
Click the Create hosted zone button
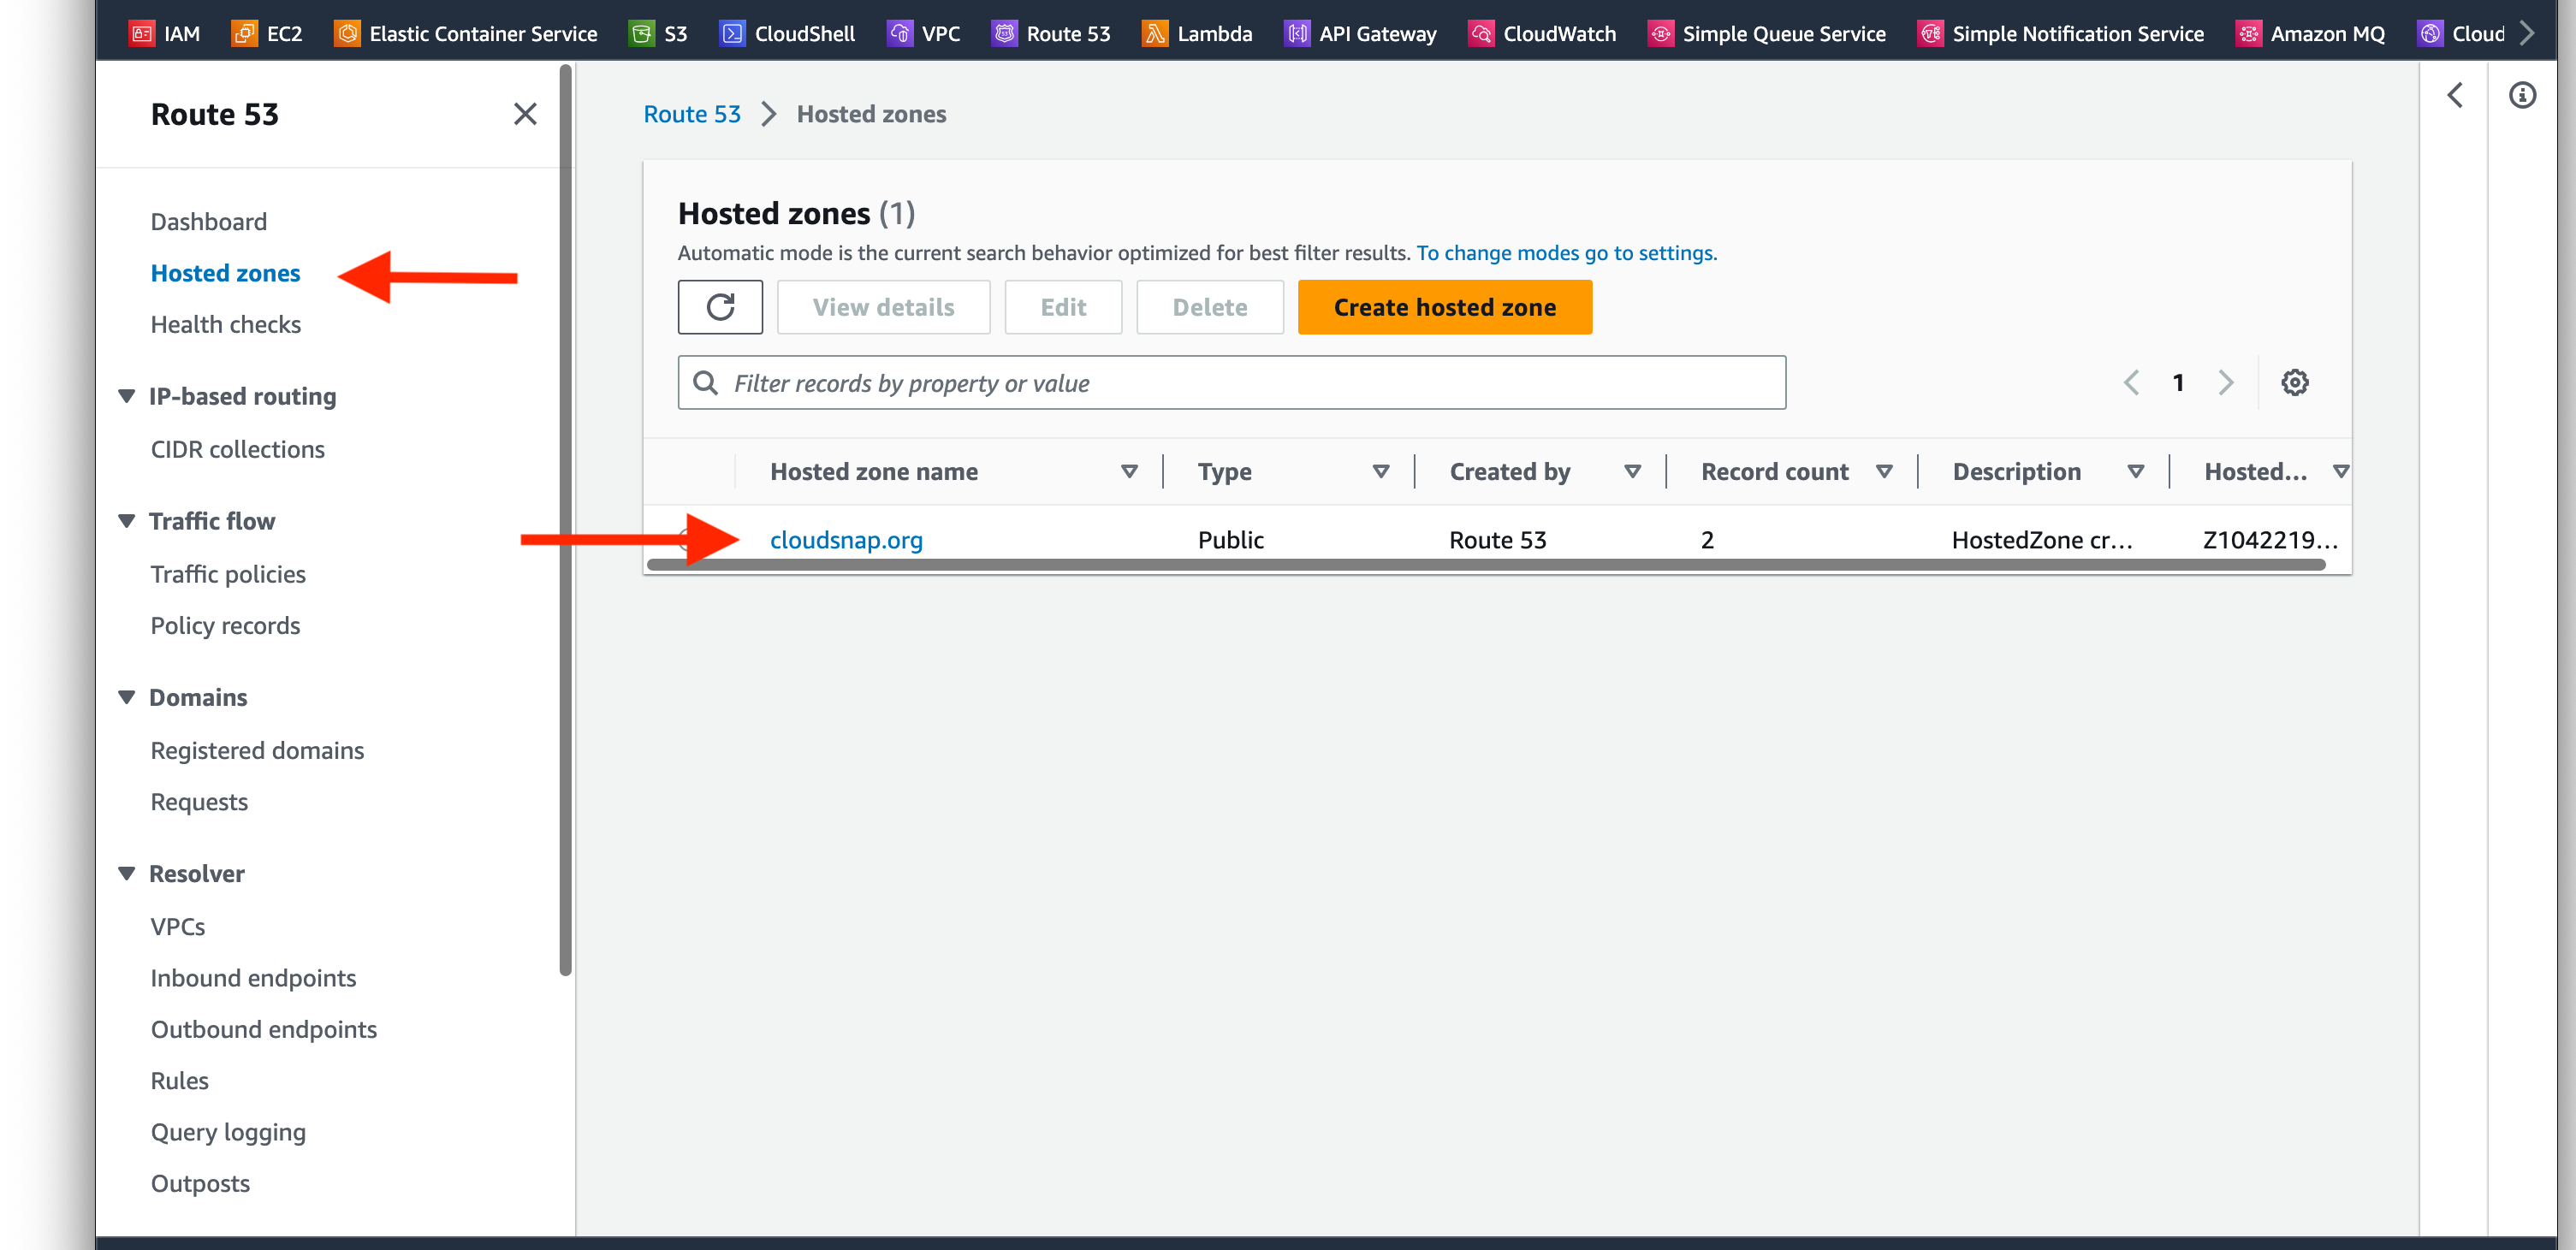tap(1444, 307)
